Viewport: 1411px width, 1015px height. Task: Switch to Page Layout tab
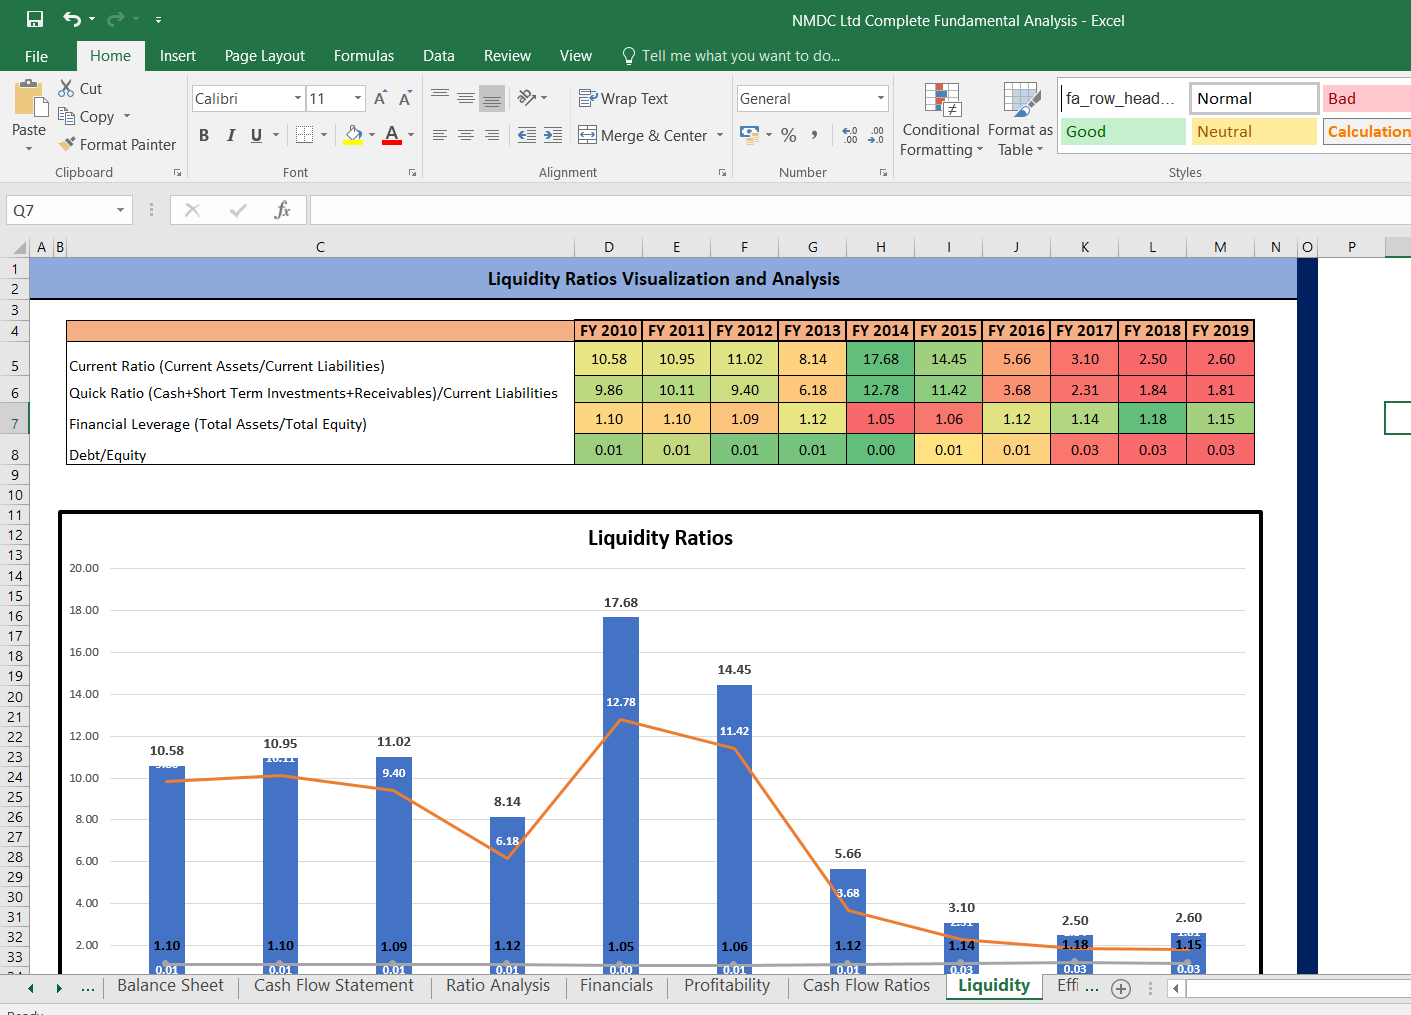click(265, 56)
